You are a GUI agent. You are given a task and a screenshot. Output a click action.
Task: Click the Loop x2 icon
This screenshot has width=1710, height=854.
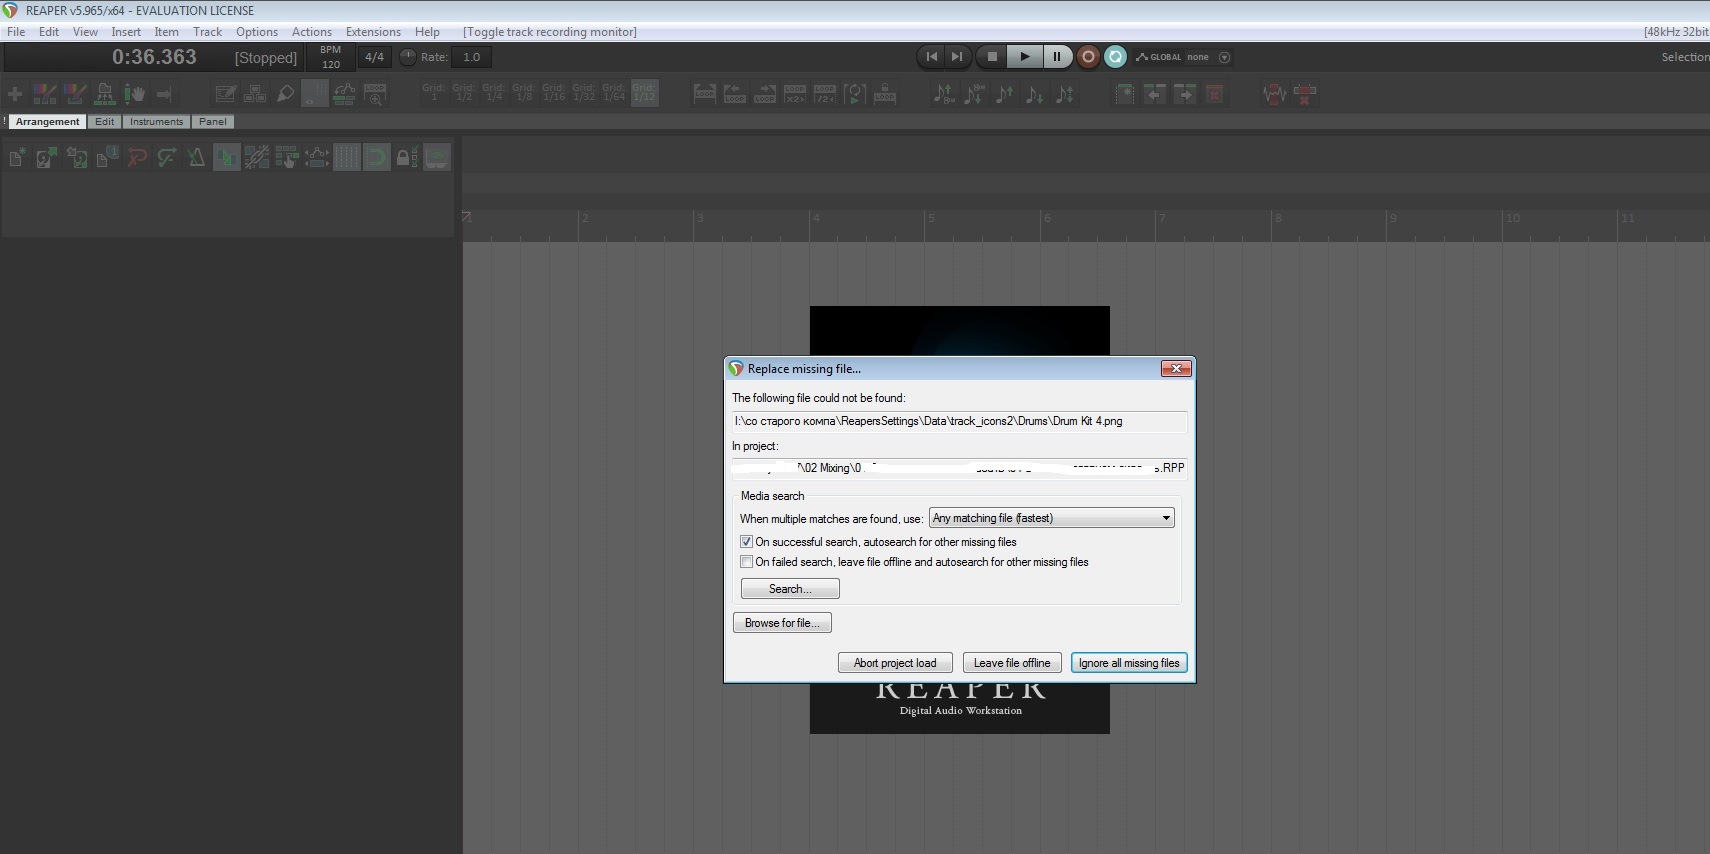tap(795, 94)
